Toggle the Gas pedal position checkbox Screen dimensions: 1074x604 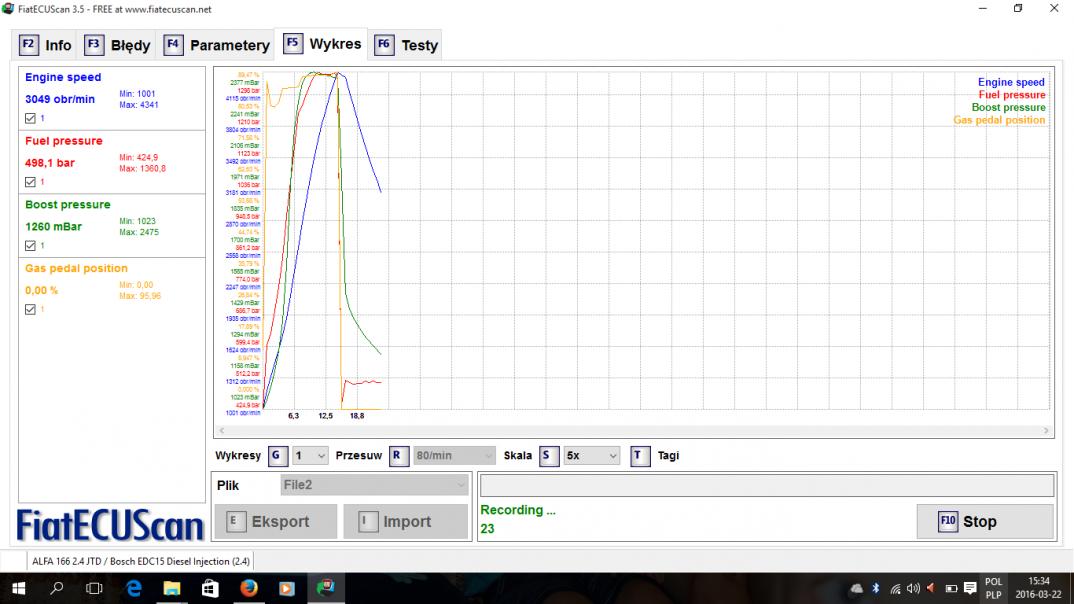(30, 310)
